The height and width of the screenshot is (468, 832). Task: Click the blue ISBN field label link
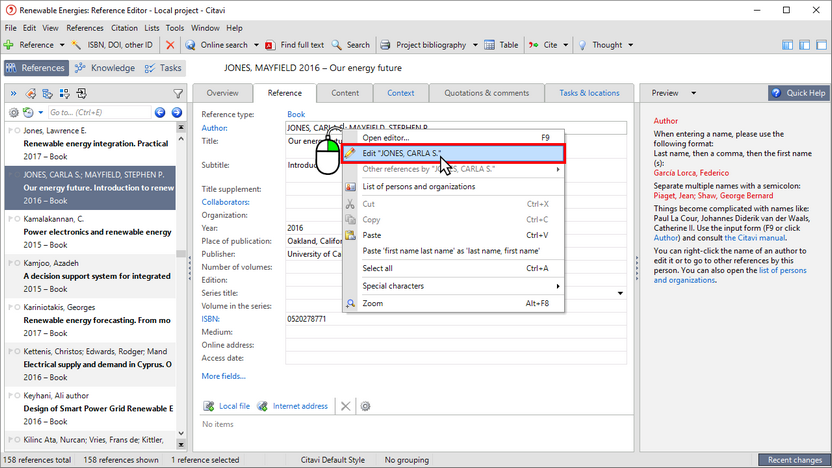pos(210,319)
